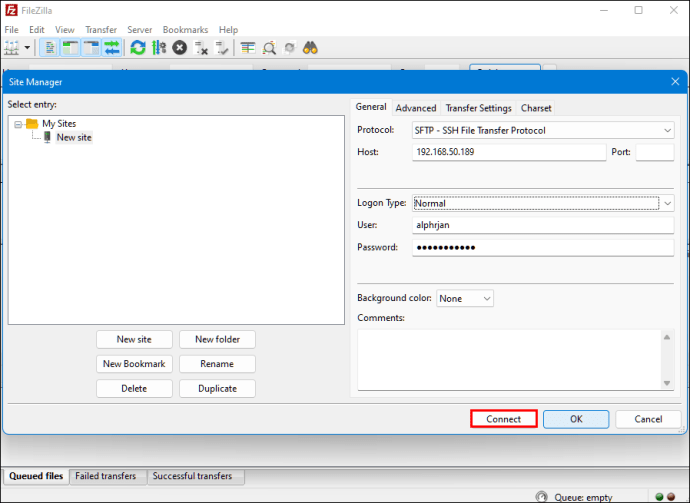Click the green refresh icon

138,48
